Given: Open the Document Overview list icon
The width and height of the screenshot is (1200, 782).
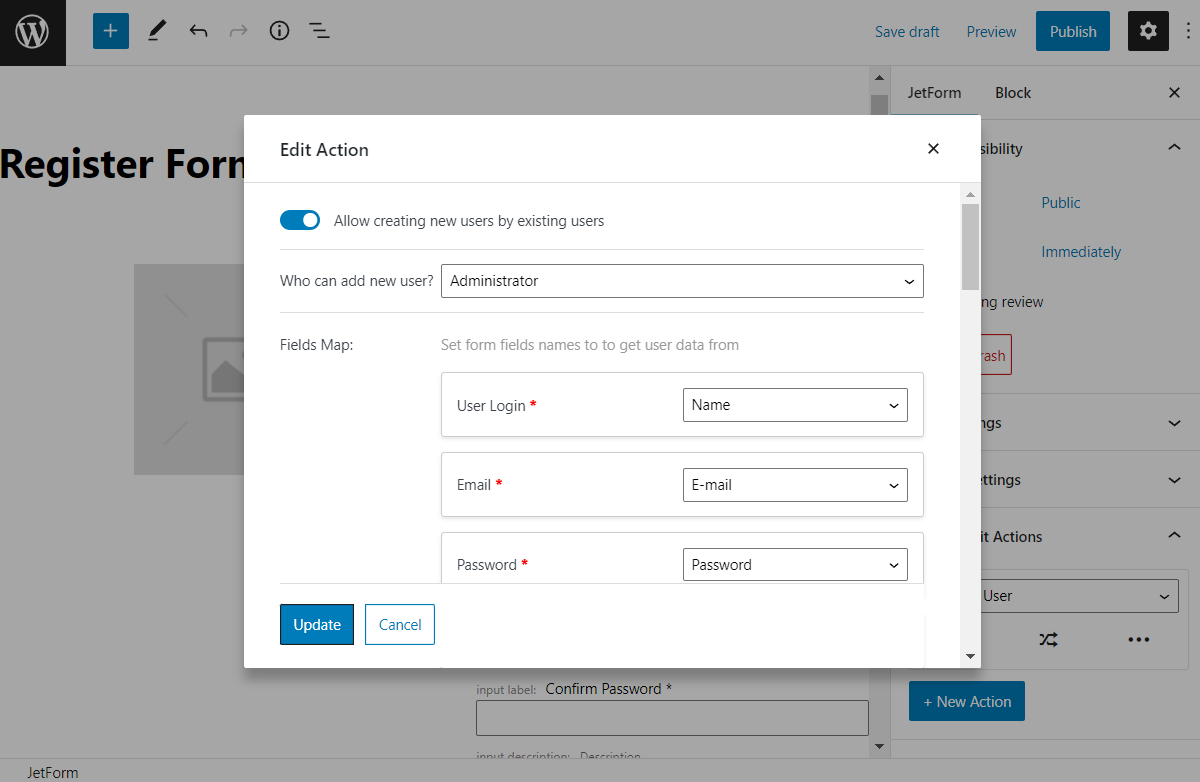Looking at the screenshot, I should tap(319, 31).
